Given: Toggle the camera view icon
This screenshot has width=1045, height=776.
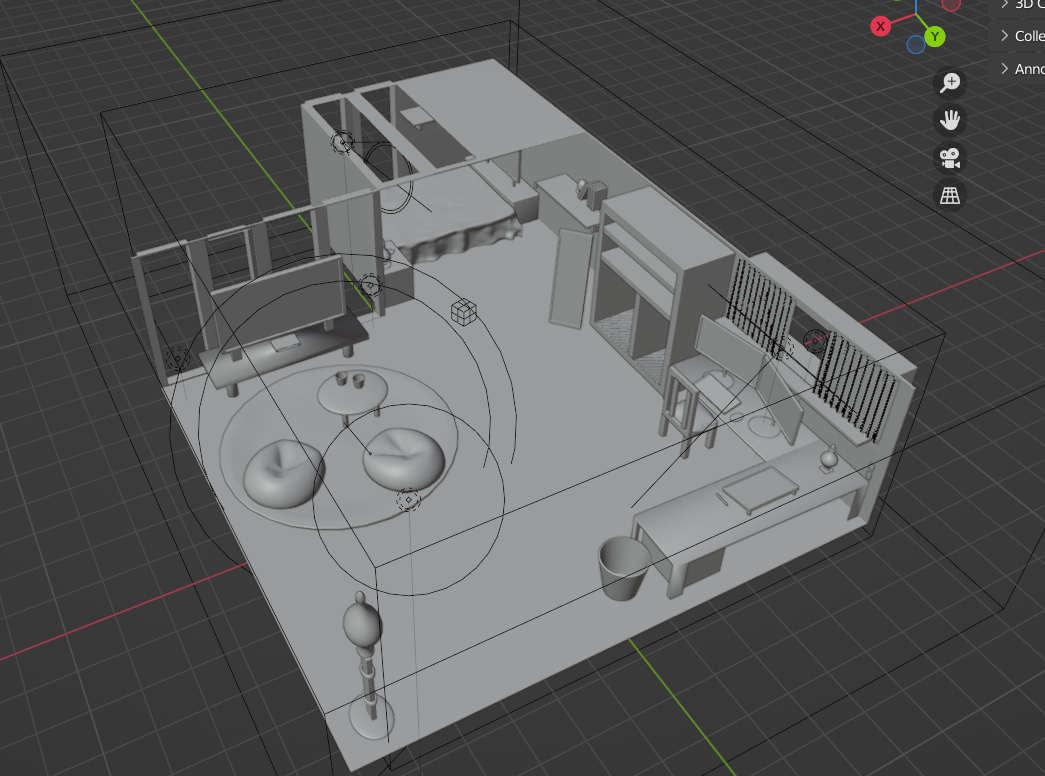Looking at the screenshot, I should tap(950, 158).
